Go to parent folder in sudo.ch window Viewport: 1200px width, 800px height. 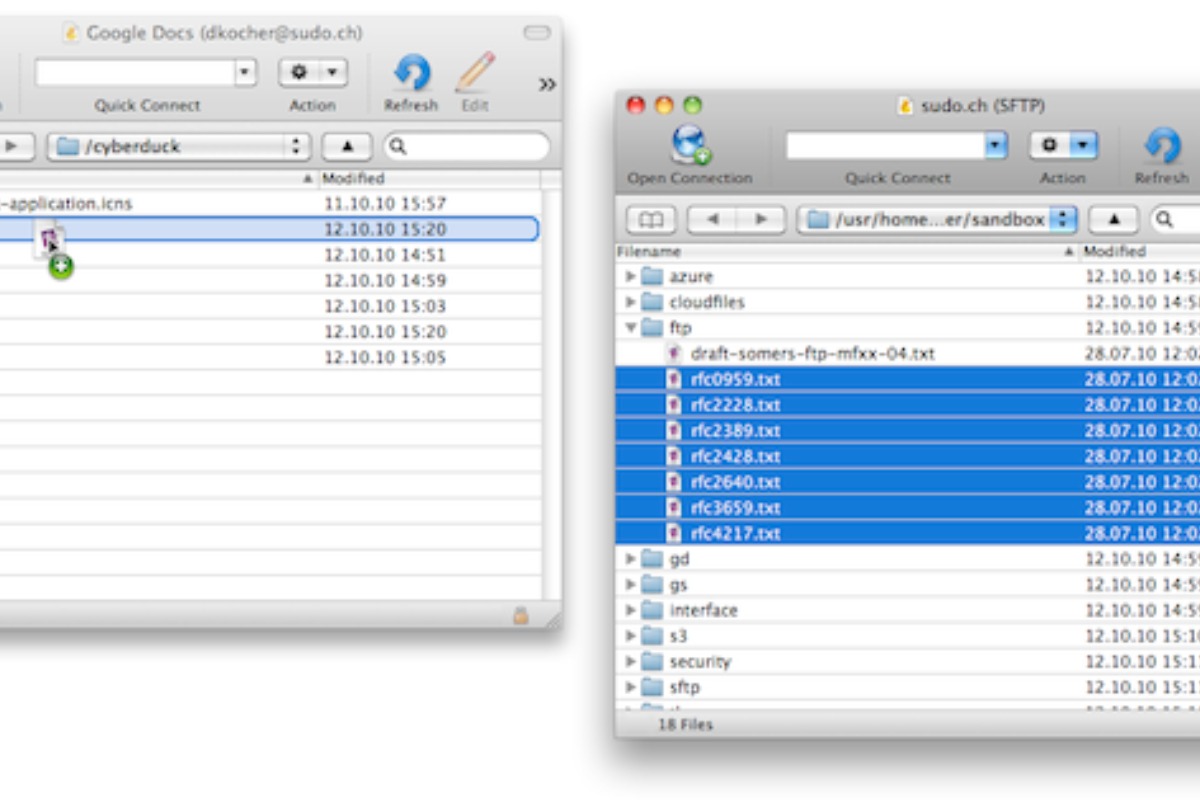(x=1112, y=219)
